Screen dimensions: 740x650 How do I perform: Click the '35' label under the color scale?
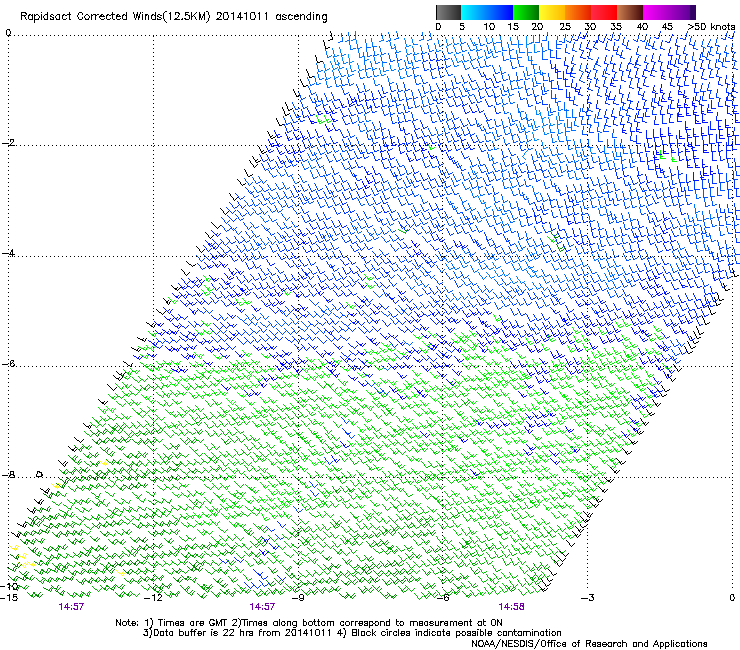[x=616, y=27]
